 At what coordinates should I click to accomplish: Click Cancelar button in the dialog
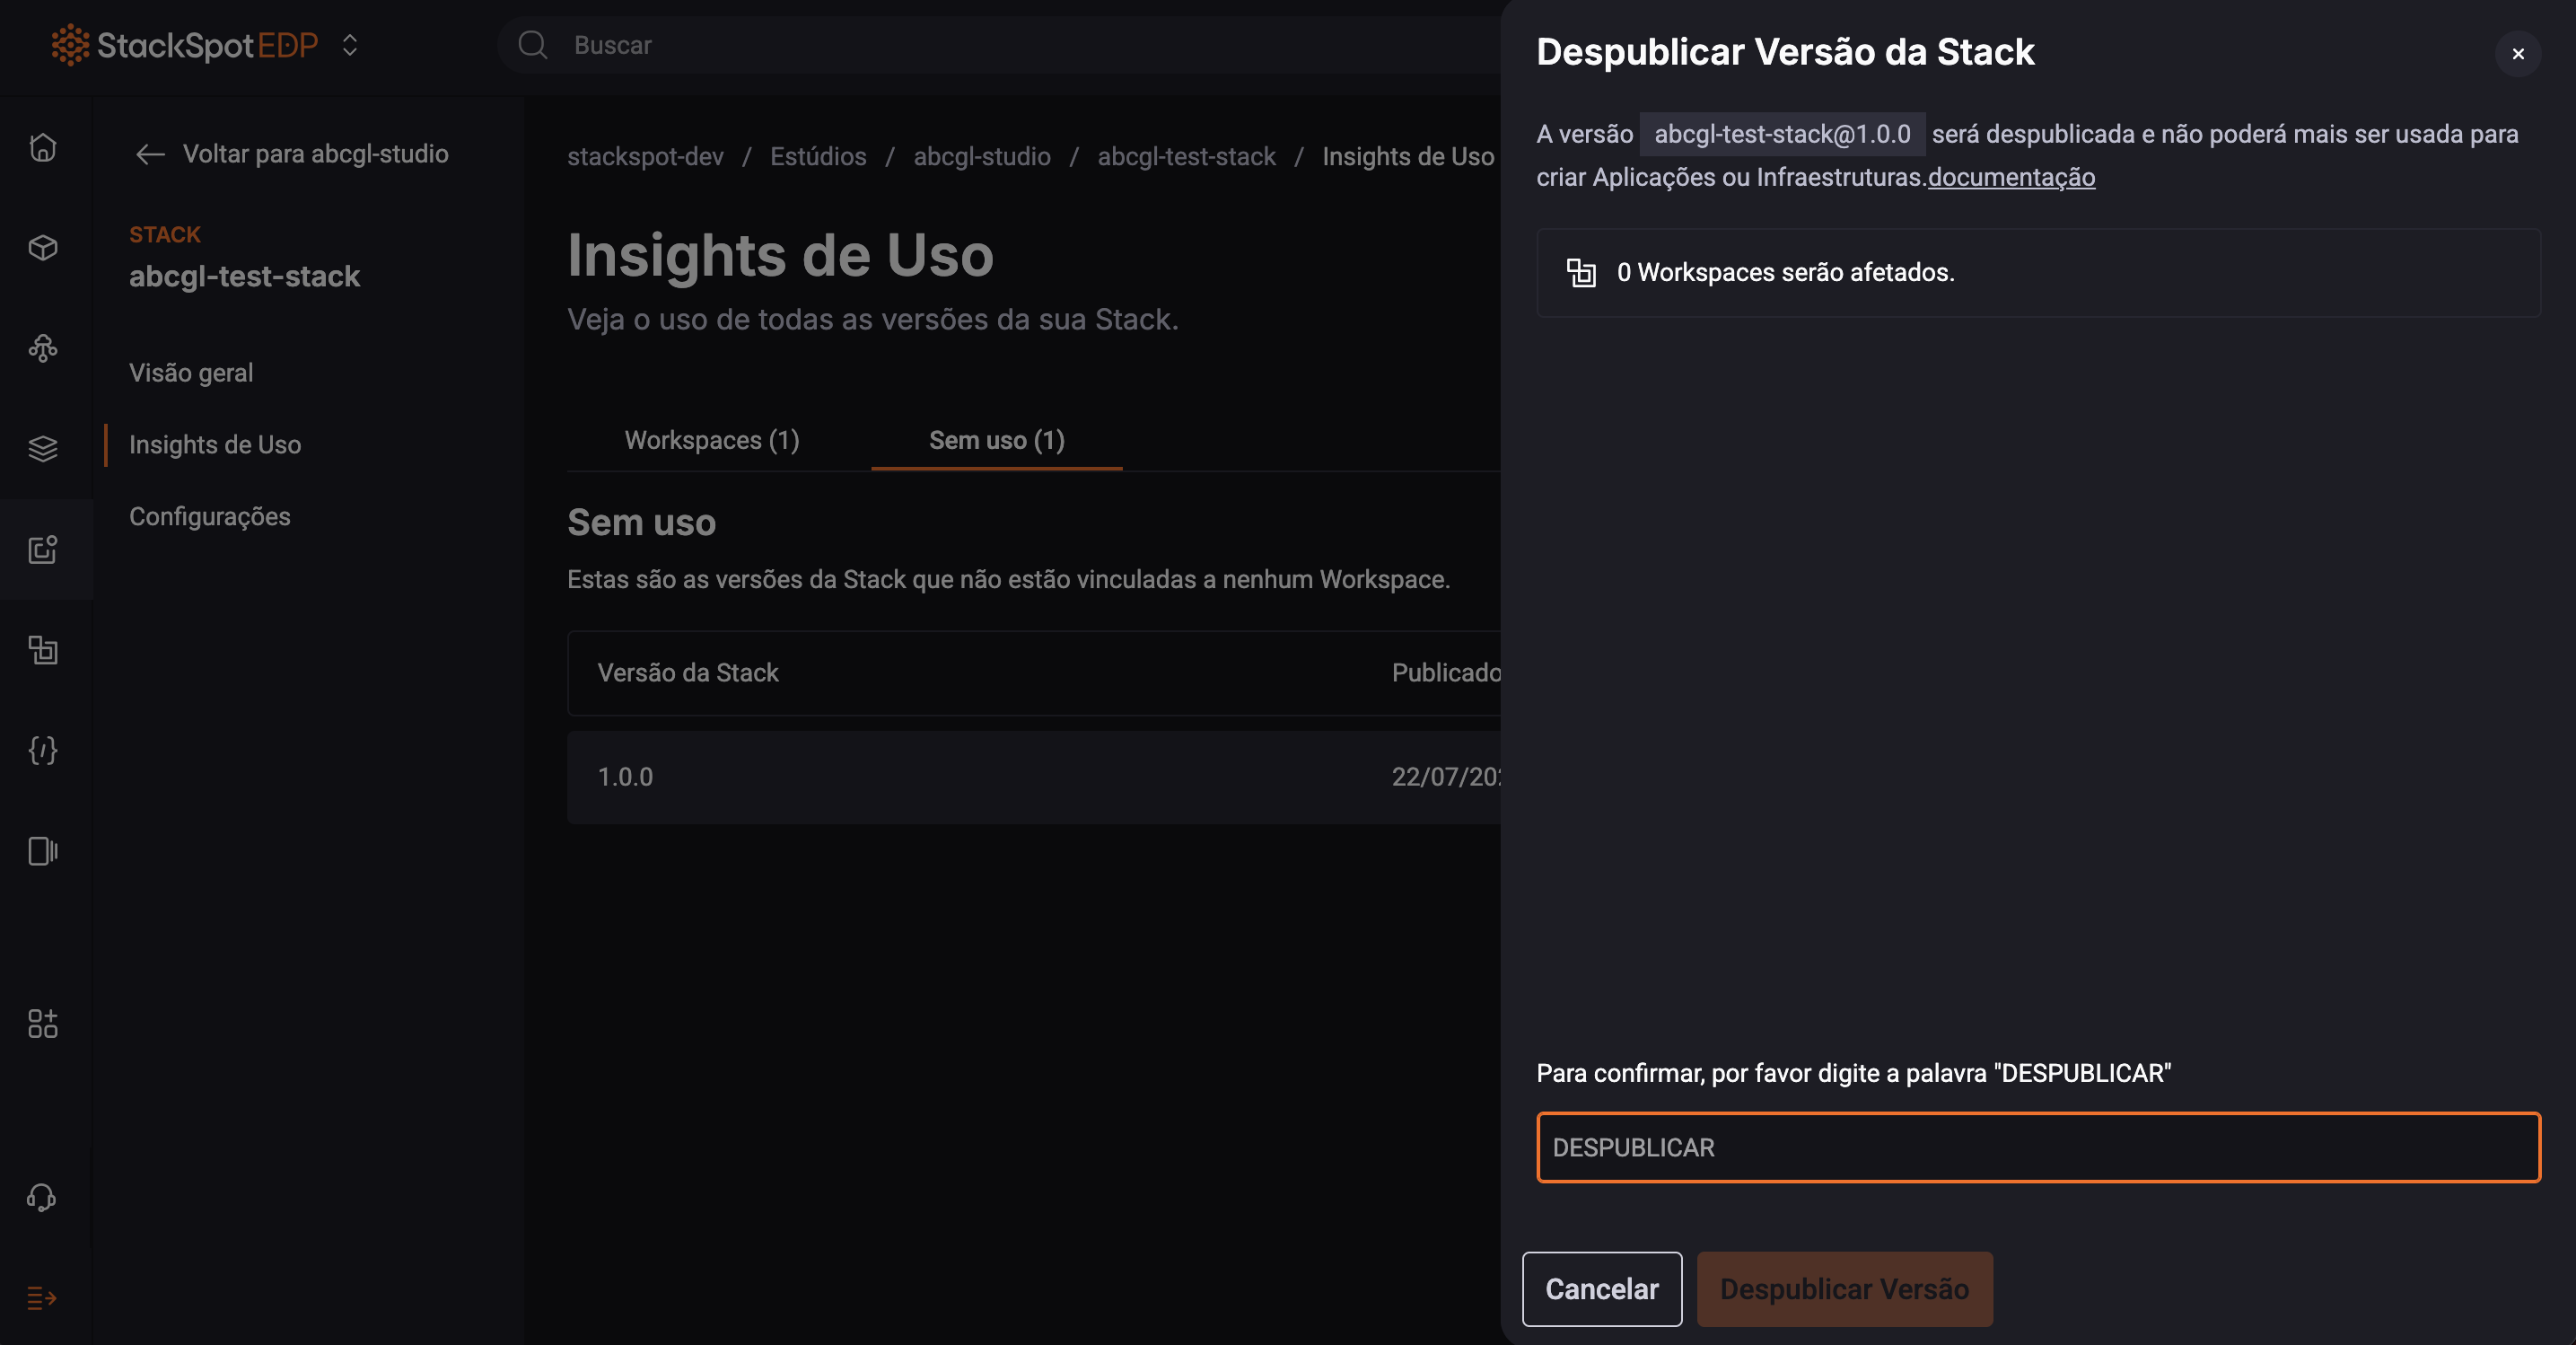(1601, 1288)
